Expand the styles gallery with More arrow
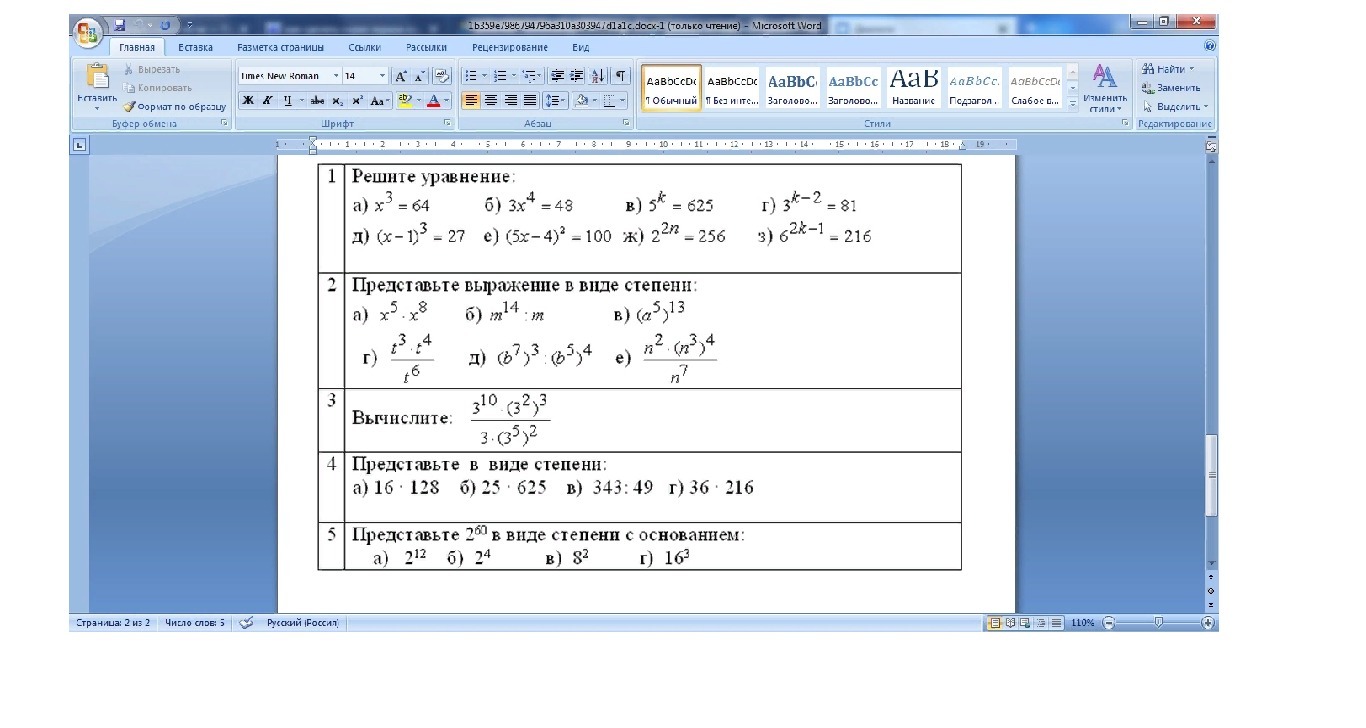 [1073, 105]
